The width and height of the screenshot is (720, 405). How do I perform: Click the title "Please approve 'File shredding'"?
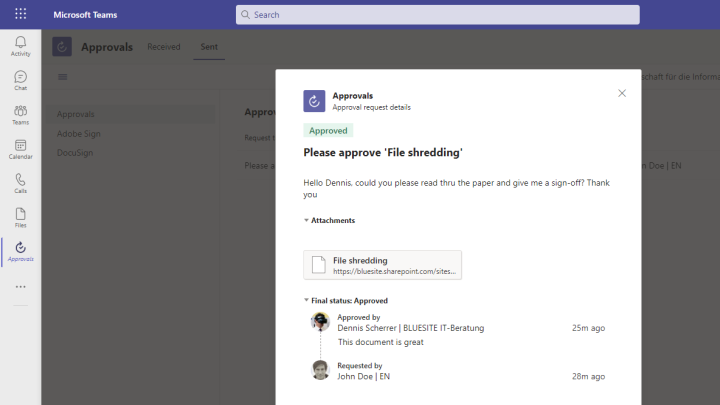click(x=383, y=152)
